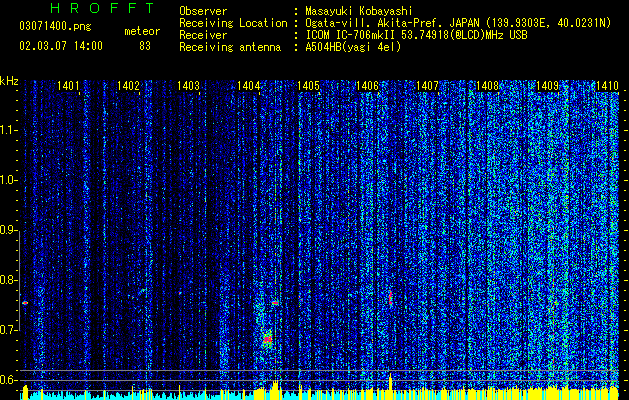Click the 1404 time marker
The image size is (629, 400).
pos(248,85)
